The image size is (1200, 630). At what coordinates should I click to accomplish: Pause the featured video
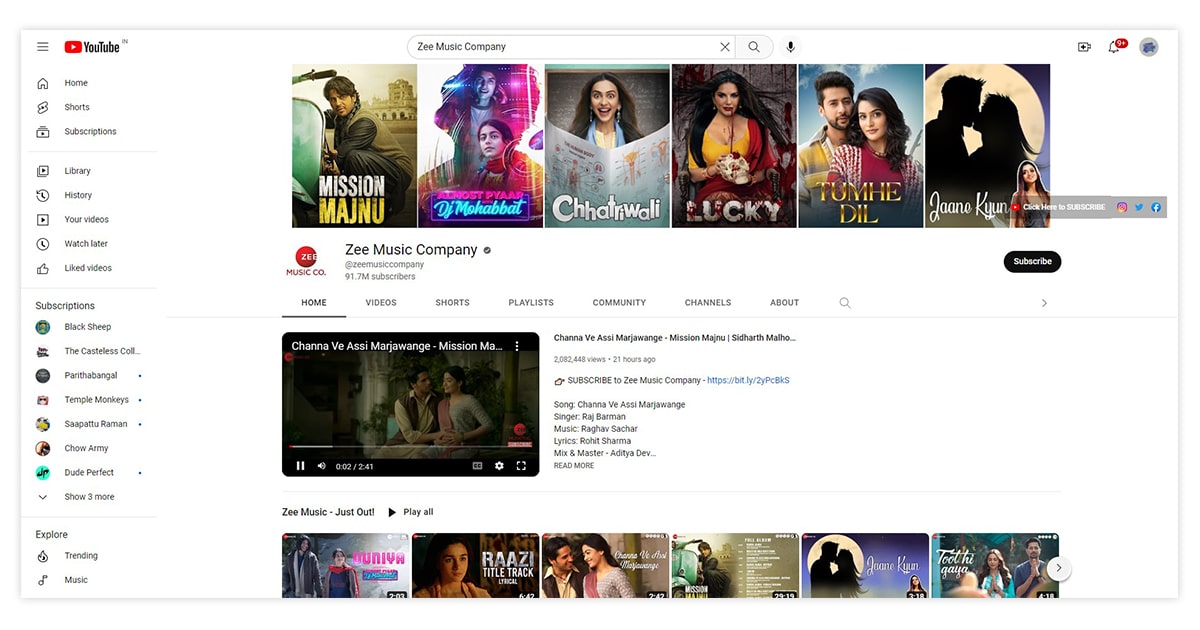[x=300, y=466]
